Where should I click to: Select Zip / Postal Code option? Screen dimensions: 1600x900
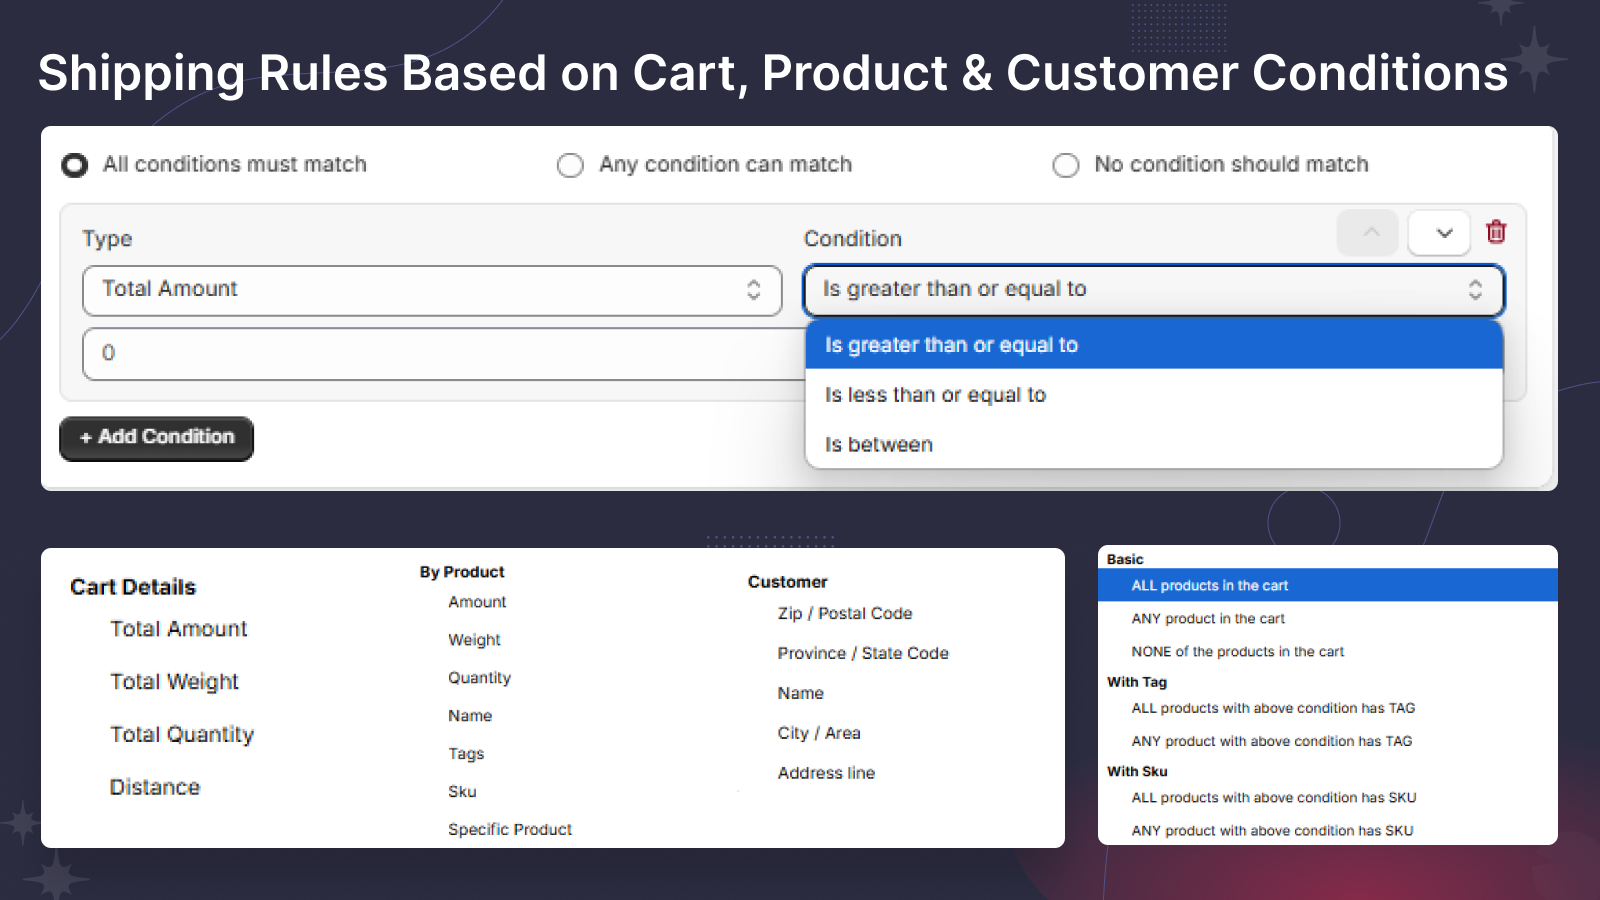(845, 614)
